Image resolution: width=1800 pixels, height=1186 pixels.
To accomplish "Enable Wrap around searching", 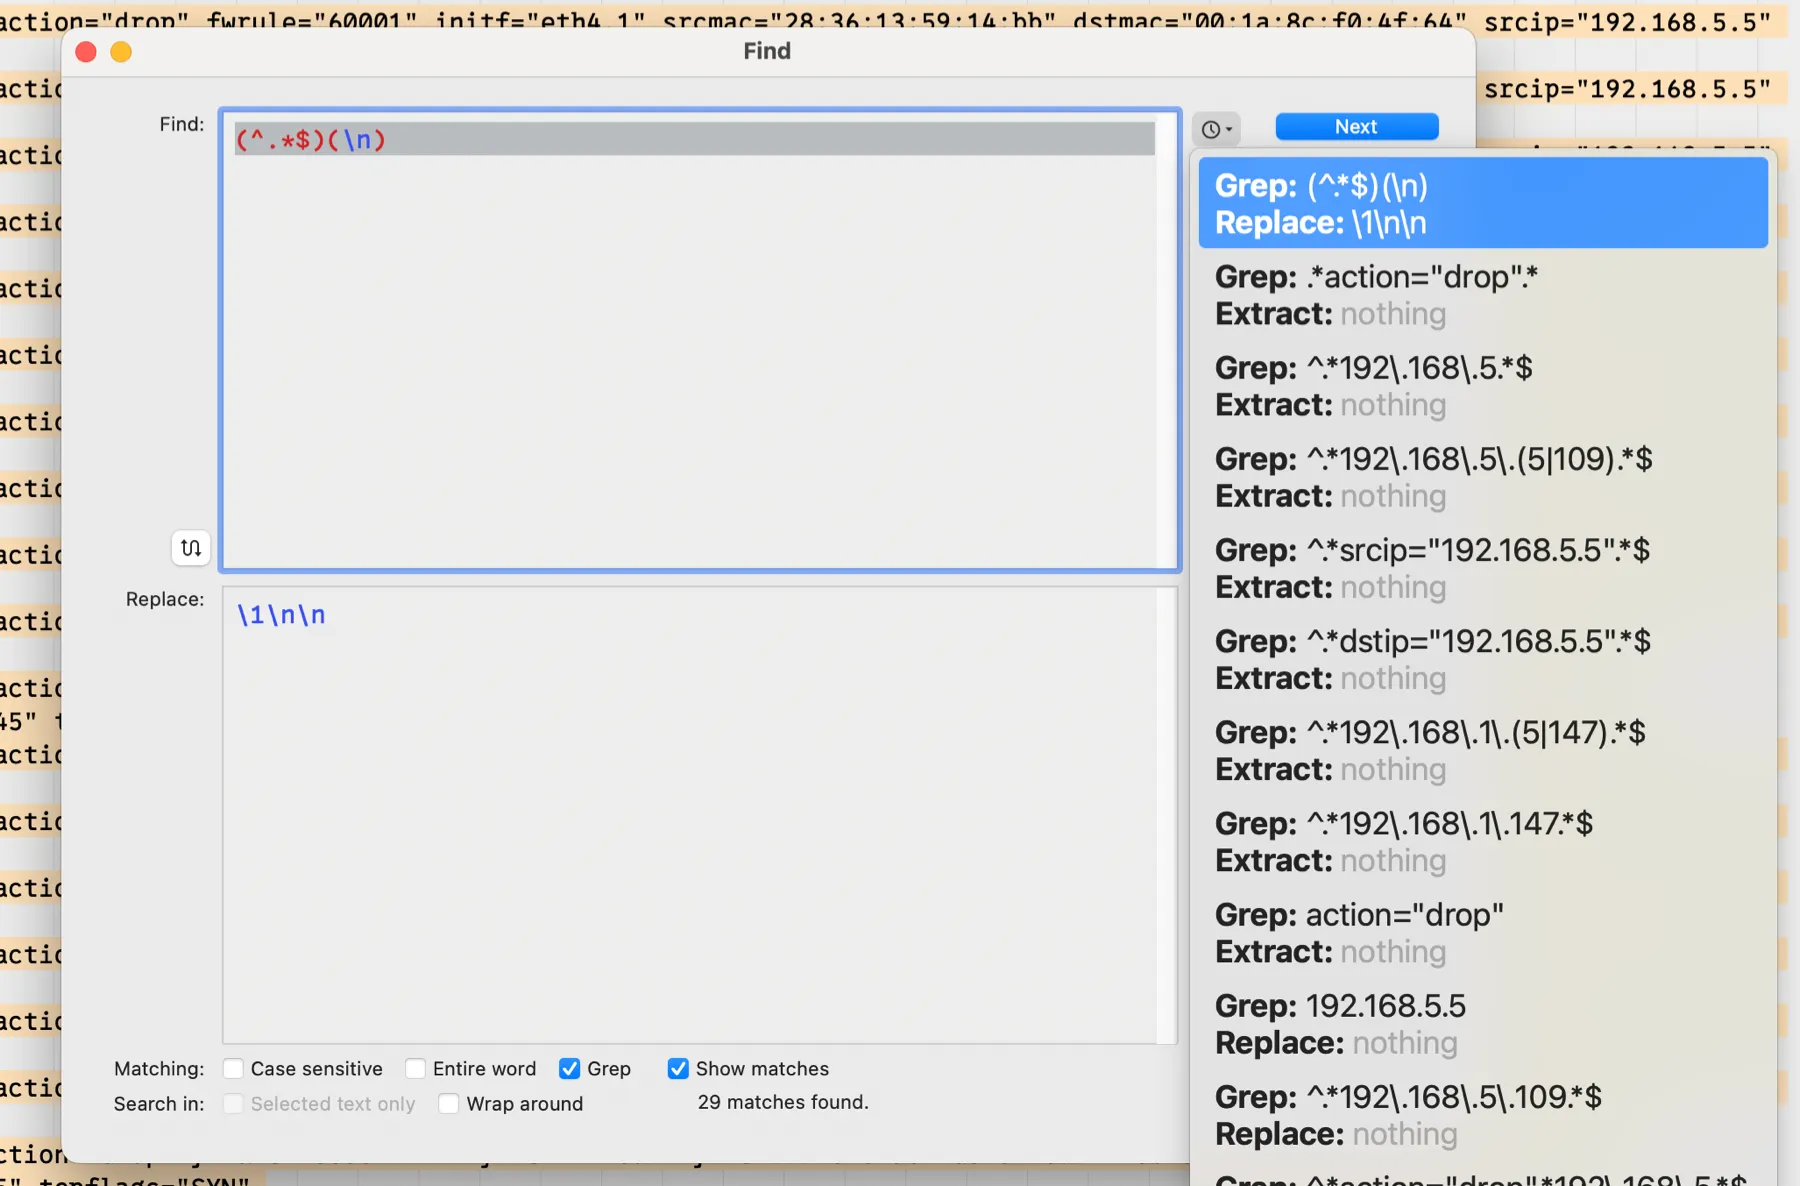I will click(449, 1104).
